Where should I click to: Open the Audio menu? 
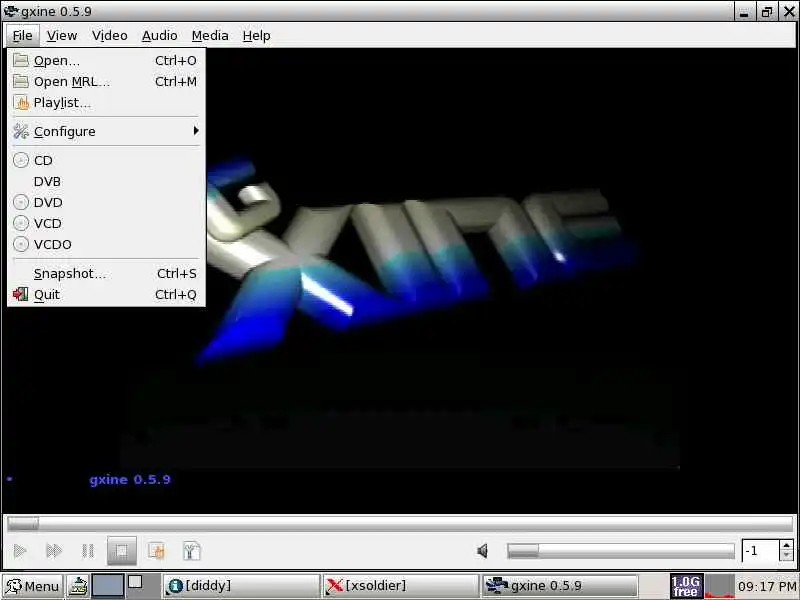[159, 36]
